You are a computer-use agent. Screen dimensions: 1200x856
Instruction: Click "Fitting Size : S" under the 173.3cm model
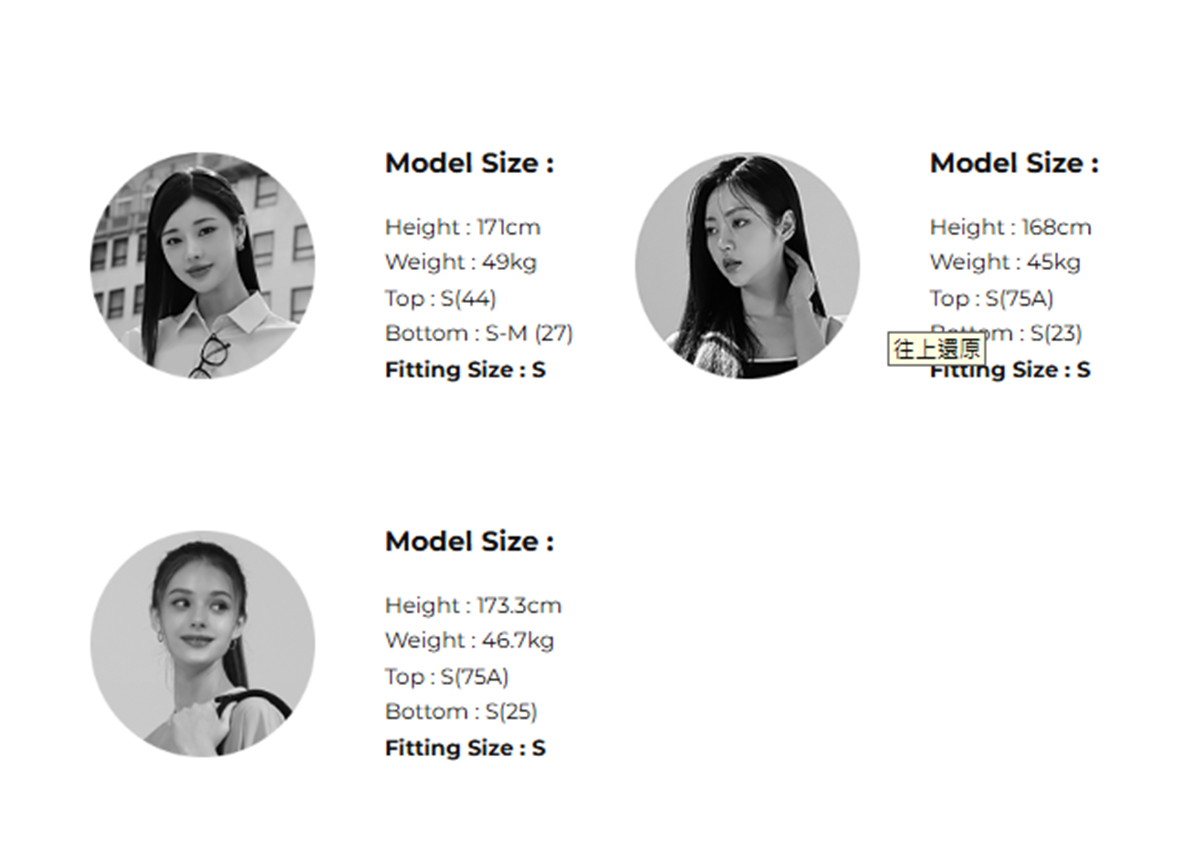[x=465, y=748]
